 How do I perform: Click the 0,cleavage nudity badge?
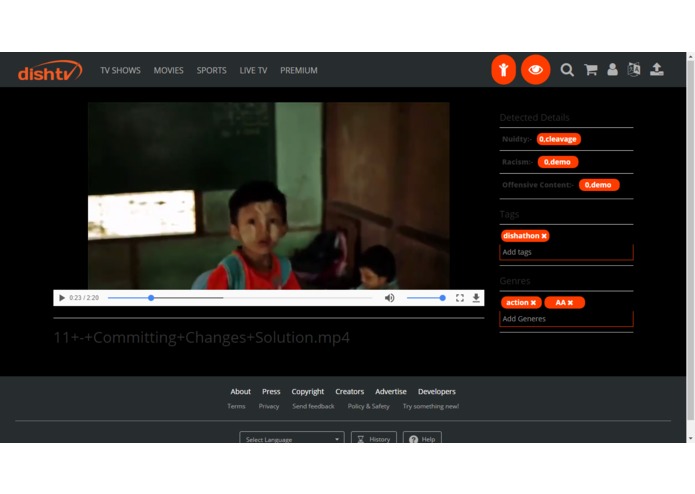(558, 139)
